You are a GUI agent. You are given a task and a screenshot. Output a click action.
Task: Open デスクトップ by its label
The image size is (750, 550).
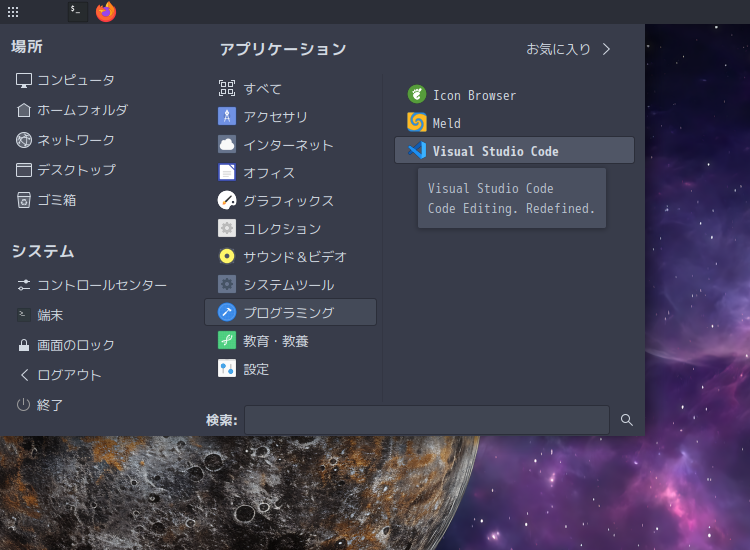[77, 170]
